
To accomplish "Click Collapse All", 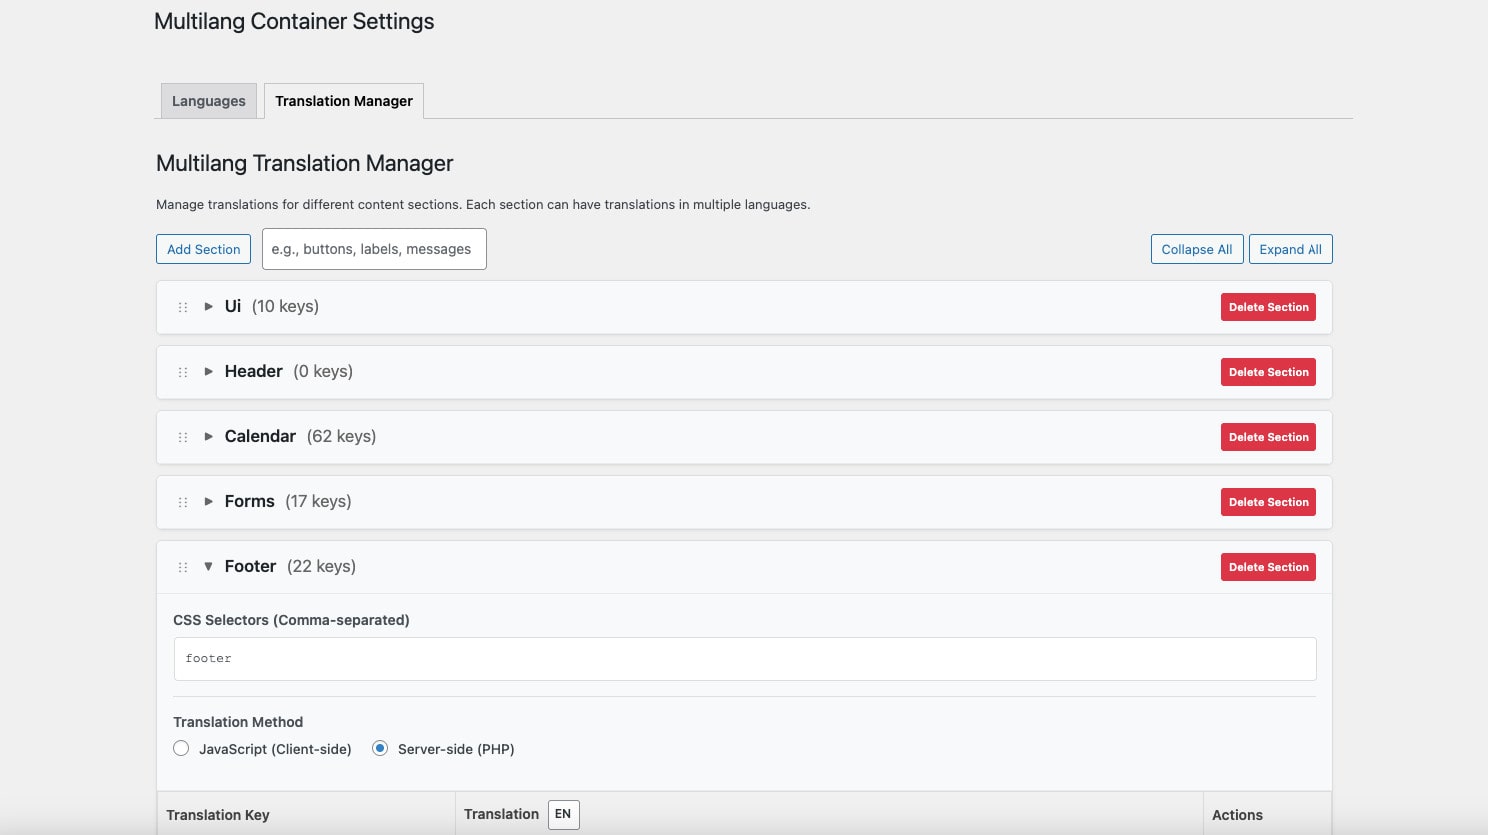I will (x=1196, y=248).
